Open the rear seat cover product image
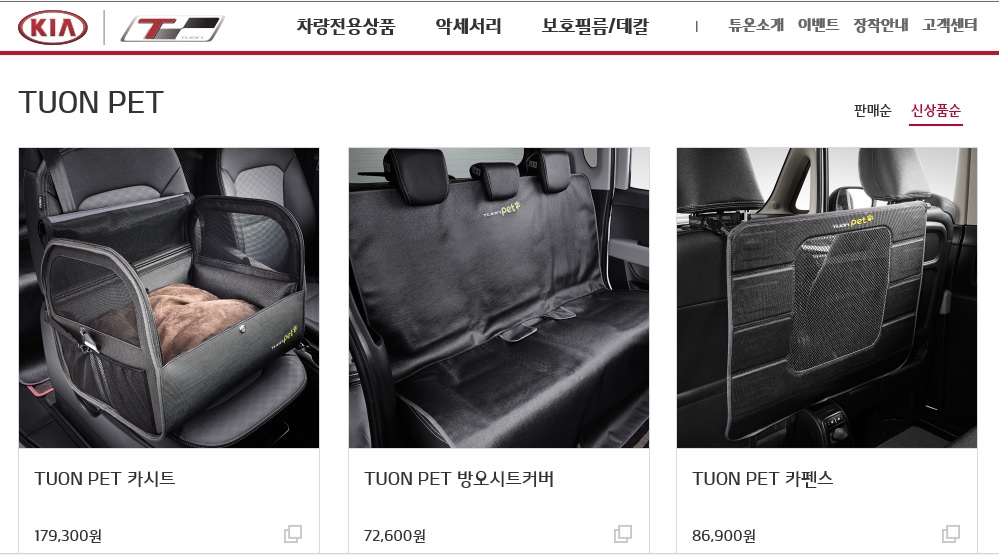This screenshot has height=555, width=999. 499,298
